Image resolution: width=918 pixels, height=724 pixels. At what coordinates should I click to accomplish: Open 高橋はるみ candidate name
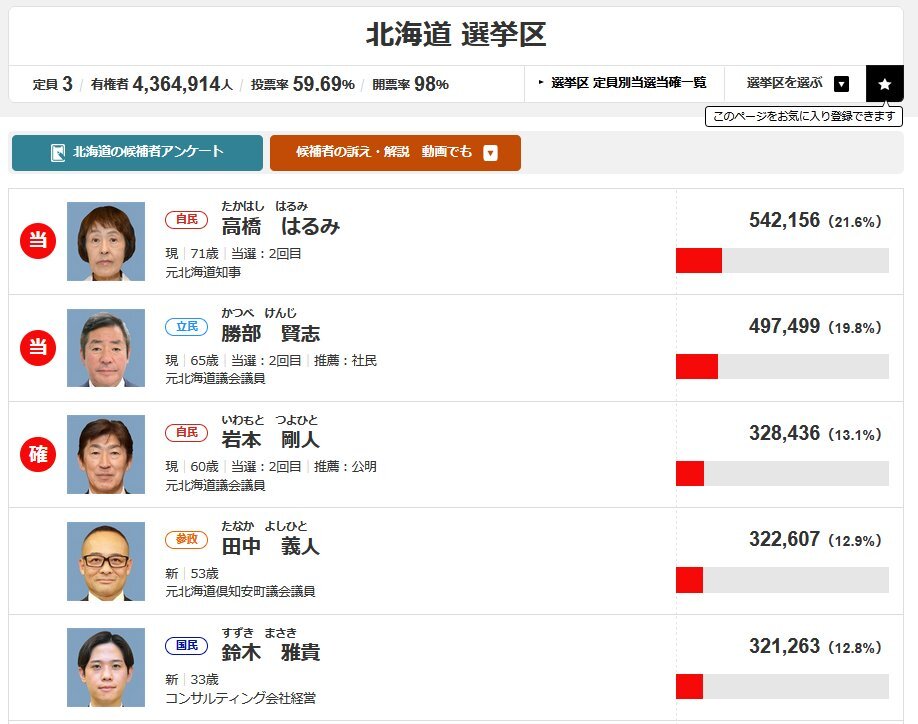coord(280,226)
